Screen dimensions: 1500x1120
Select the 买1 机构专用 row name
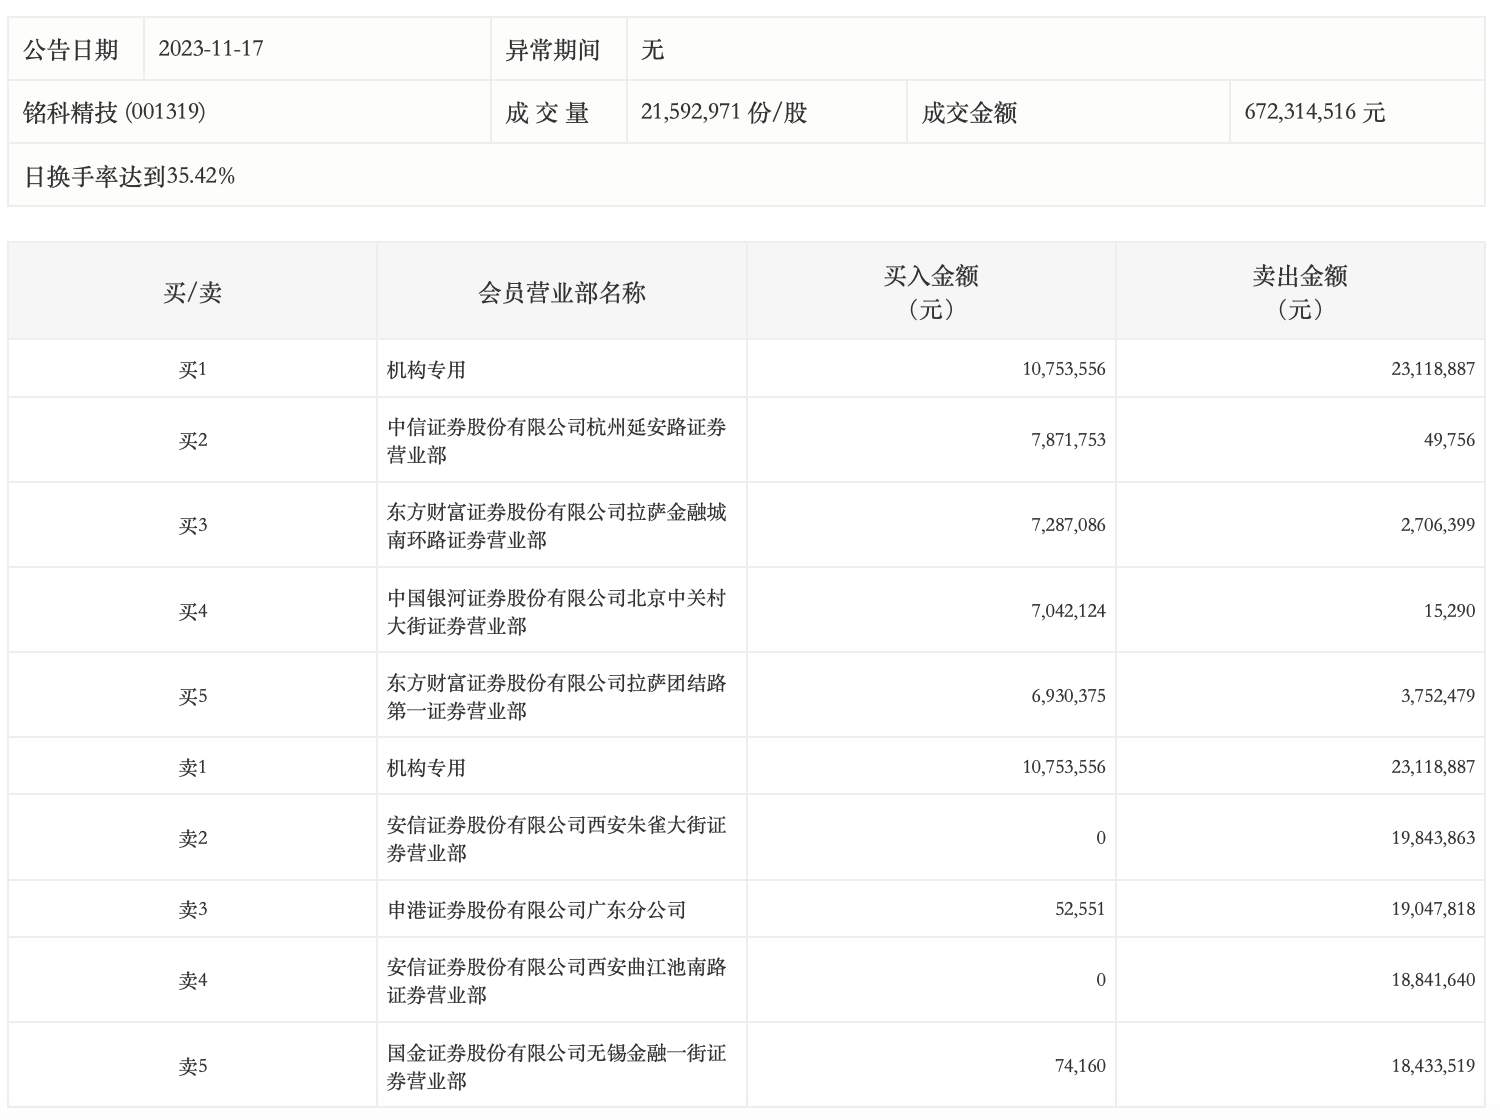pos(427,370)
